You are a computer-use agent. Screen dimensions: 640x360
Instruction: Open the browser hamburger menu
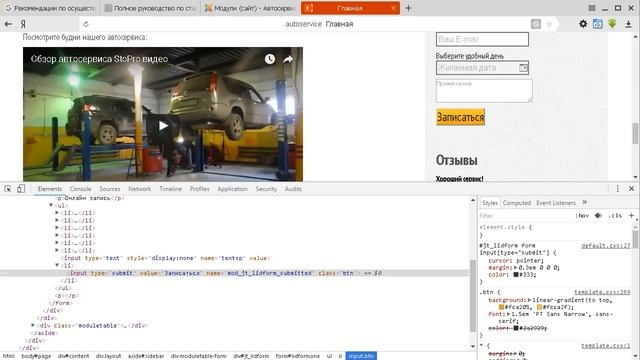tap(592, 8)
